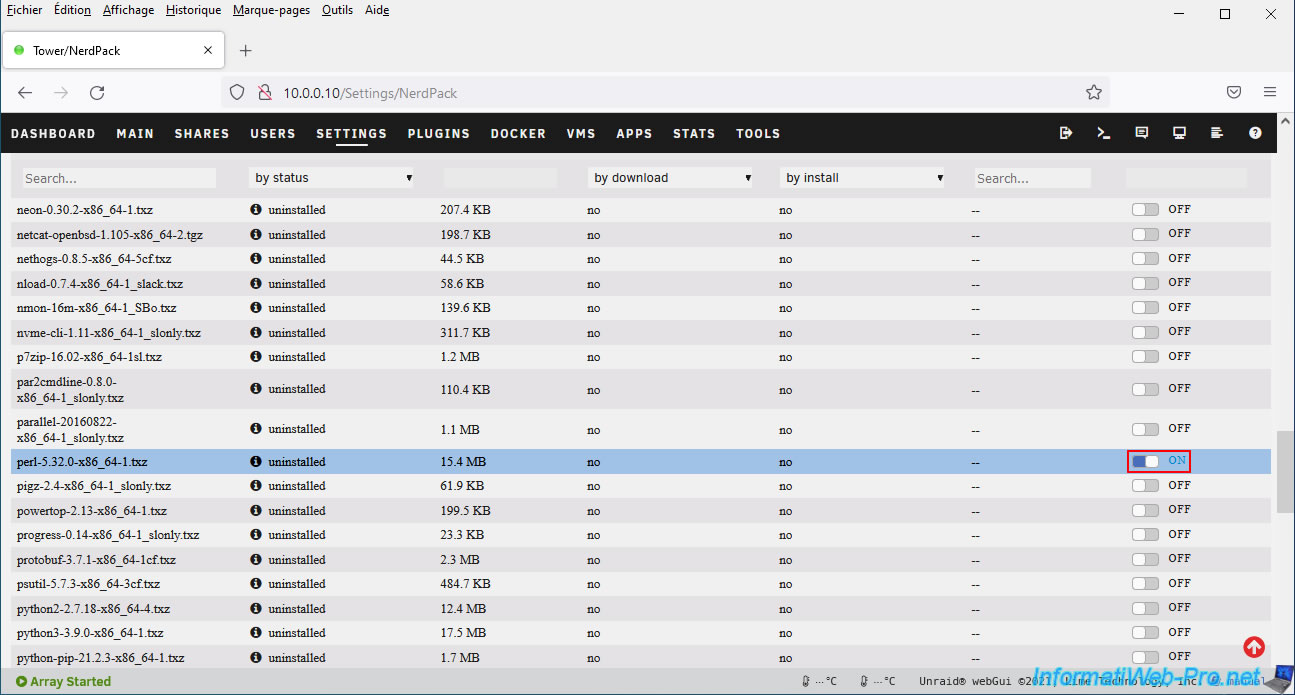Reload page with browser refresh icon
This screenshot has width=1295, height=695.
[97, 93]
